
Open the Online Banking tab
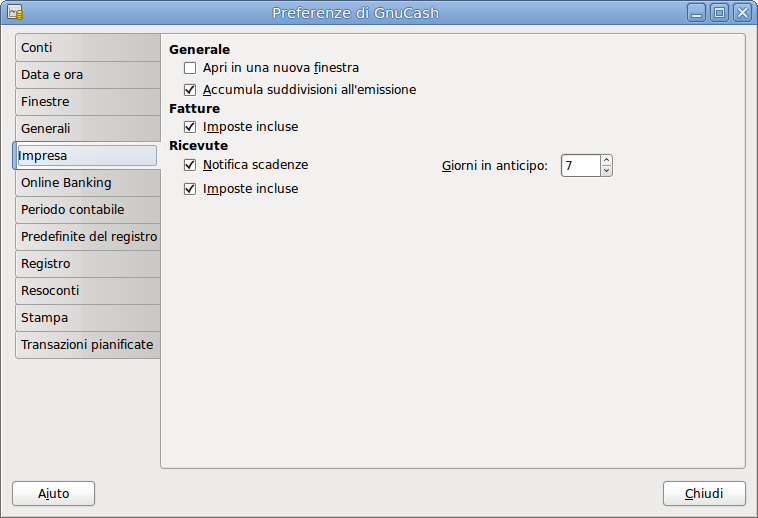87,183
